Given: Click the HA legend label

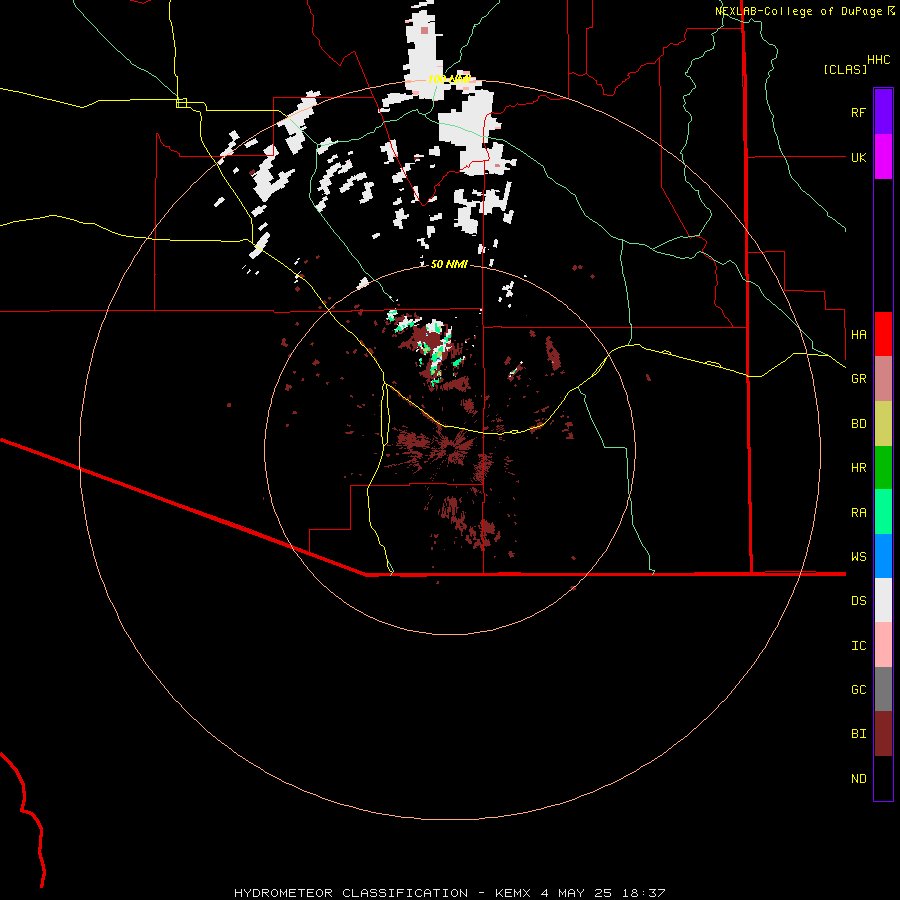Looking at the screenshot, I should (858, 334).
